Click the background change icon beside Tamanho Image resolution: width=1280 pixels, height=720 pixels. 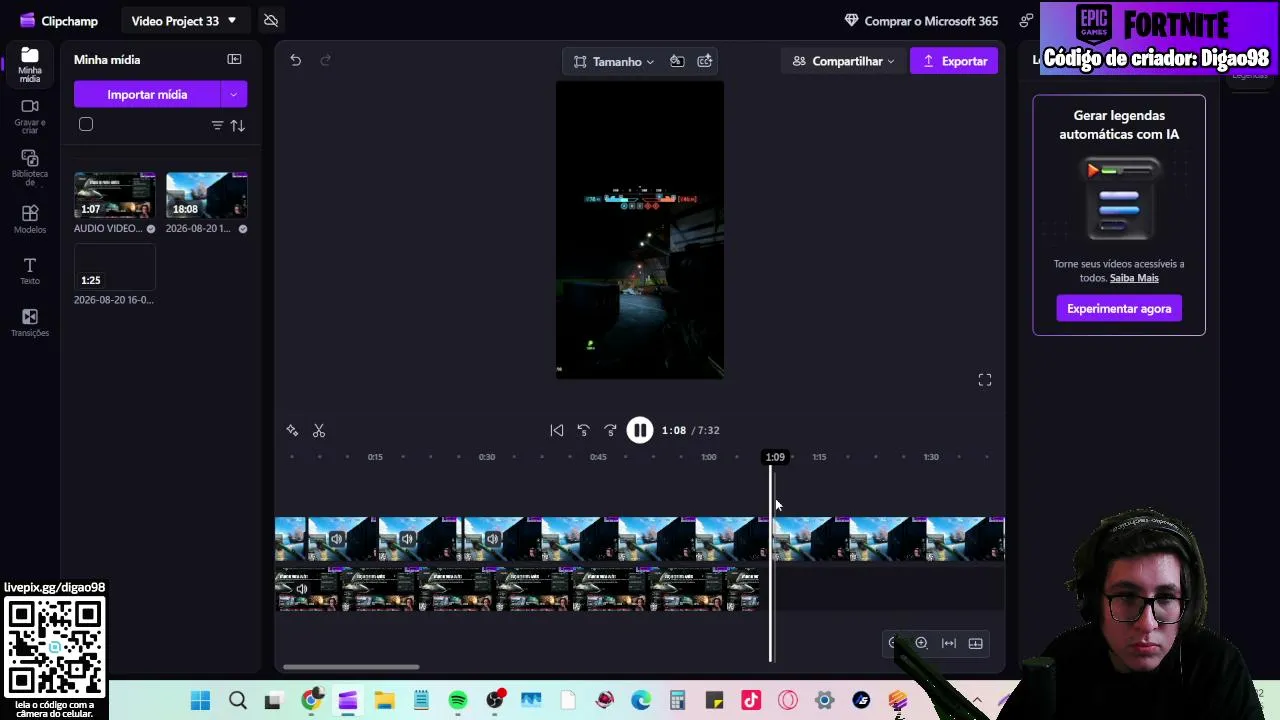(x=677, y=61)
